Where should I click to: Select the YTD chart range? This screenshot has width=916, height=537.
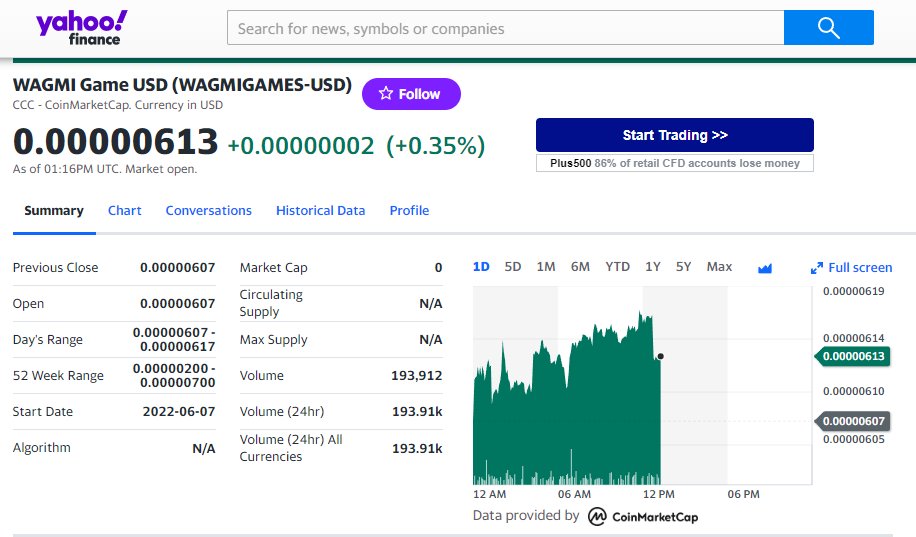617,267
